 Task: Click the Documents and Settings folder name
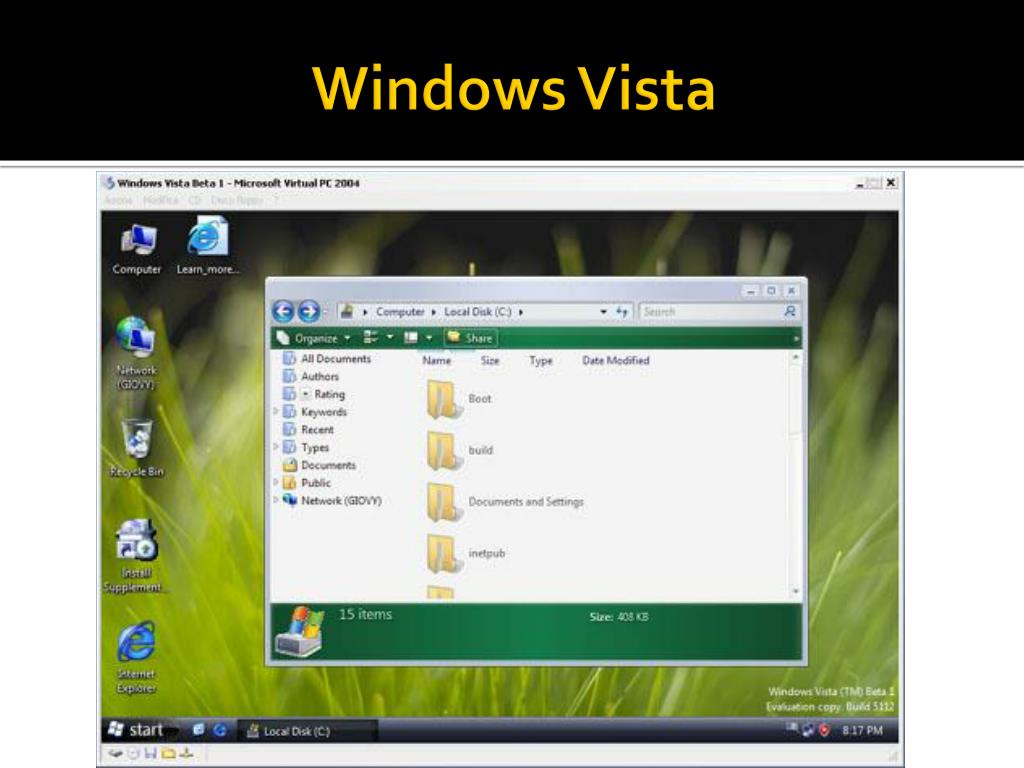pos(526,502)
